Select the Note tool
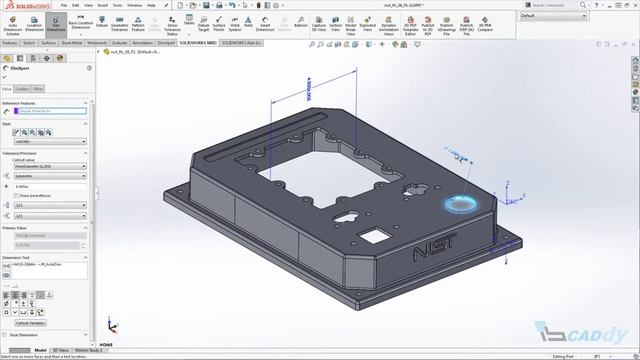This screenshot has width=640, height=360. click(248, 22)
